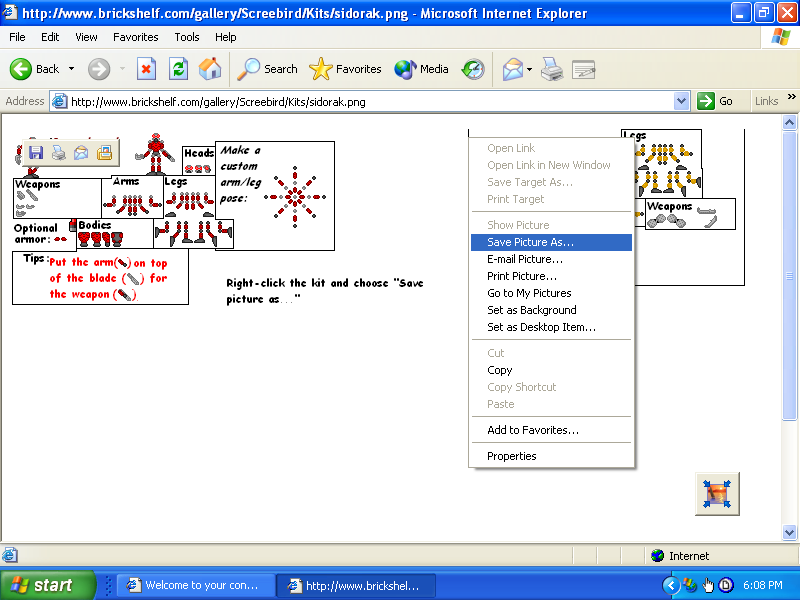This screenshot has height=600, width=800.
Task: Expand the Forward history dropdown arrow
Action: click(x=122, y=69)
